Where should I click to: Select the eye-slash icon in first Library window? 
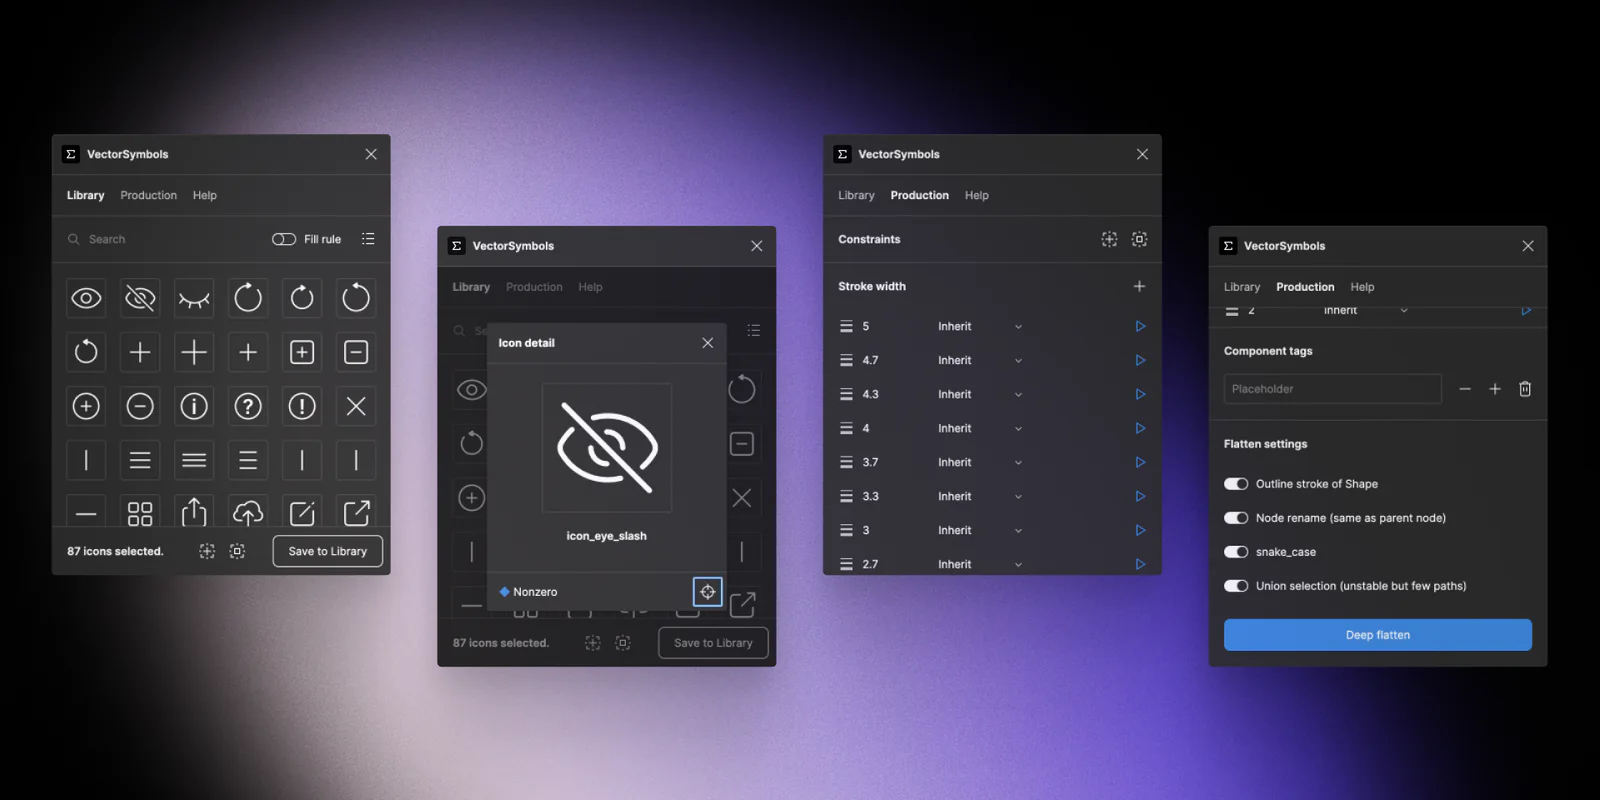140,298
